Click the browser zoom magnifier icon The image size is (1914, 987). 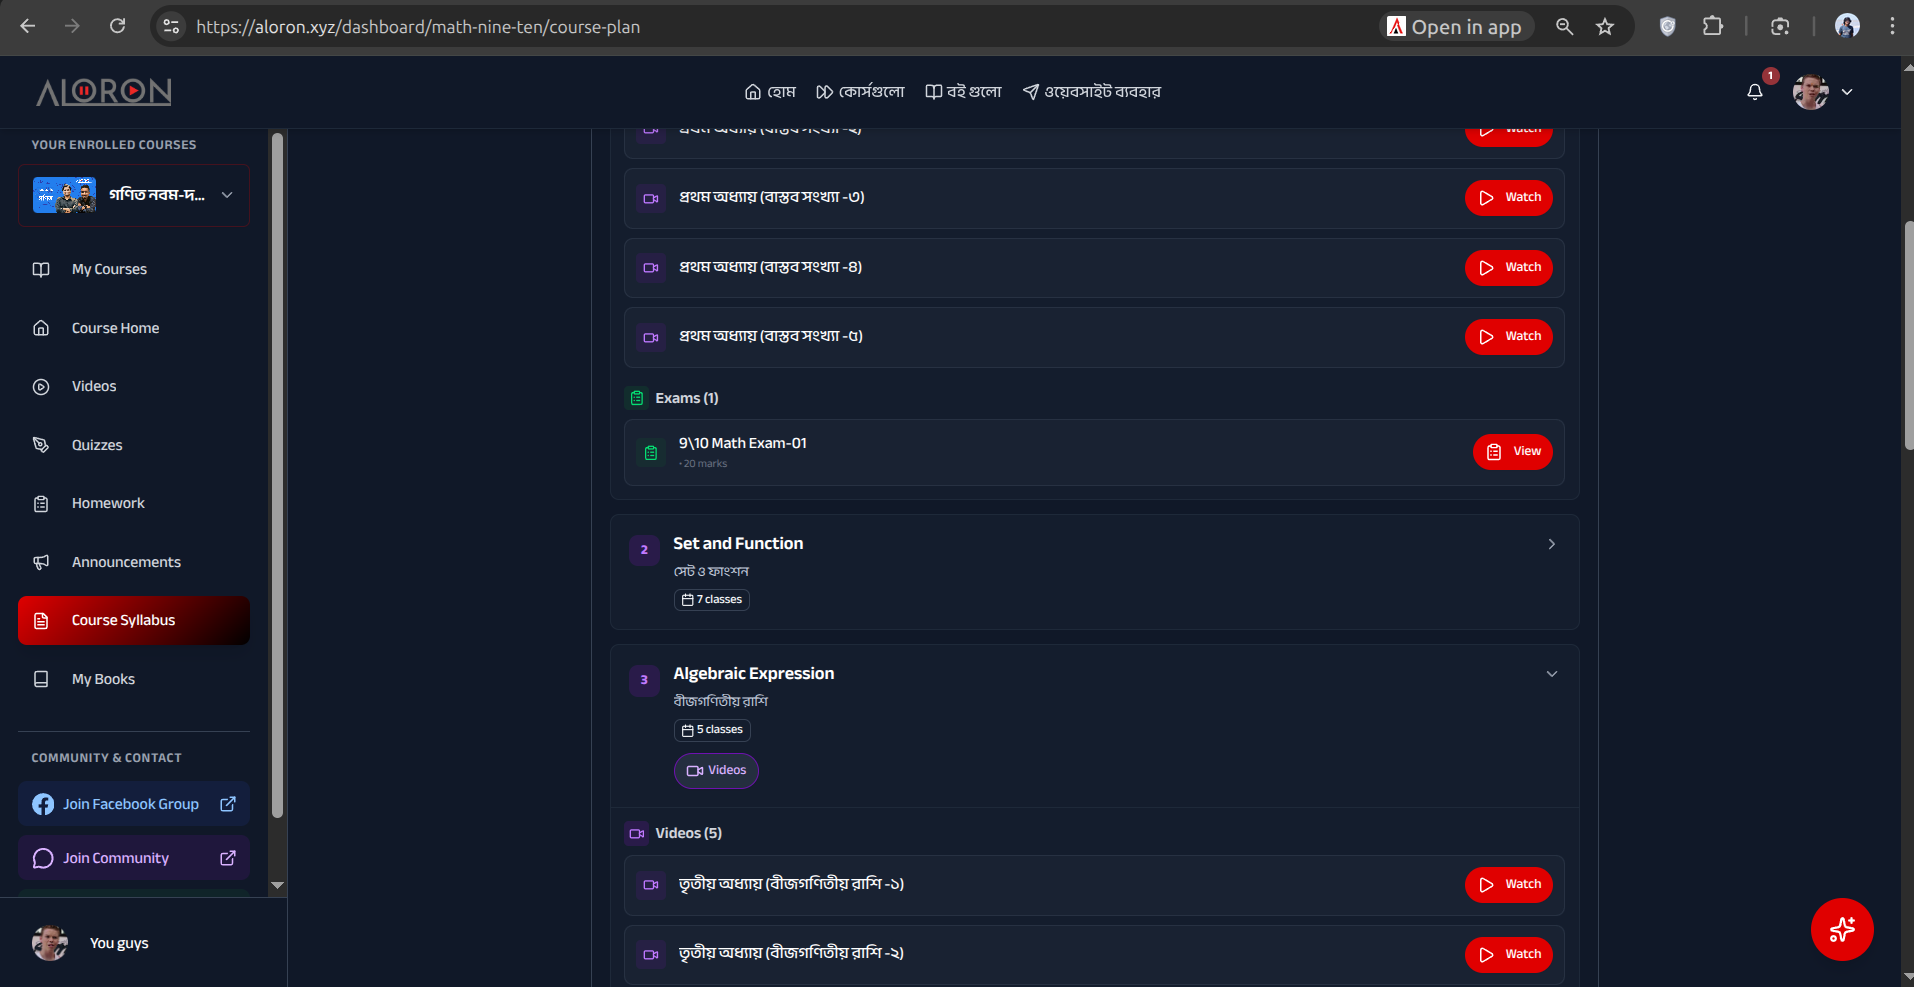tap(1565, 27)
